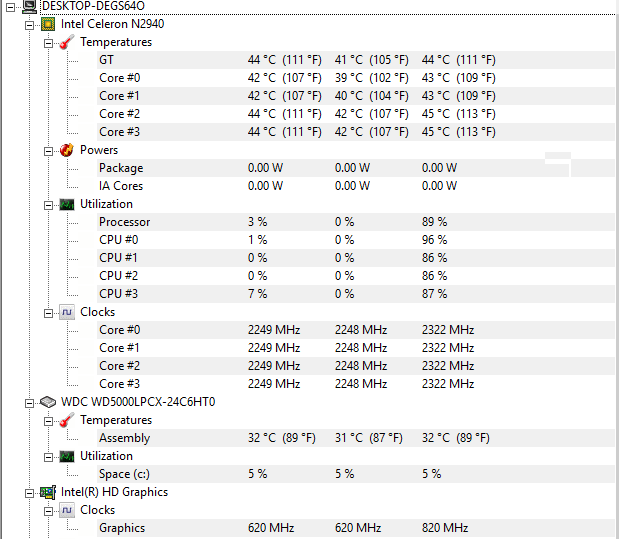Select the Assembly temperature row
This screenshot has height=539, width=619.
coord(125,438)
